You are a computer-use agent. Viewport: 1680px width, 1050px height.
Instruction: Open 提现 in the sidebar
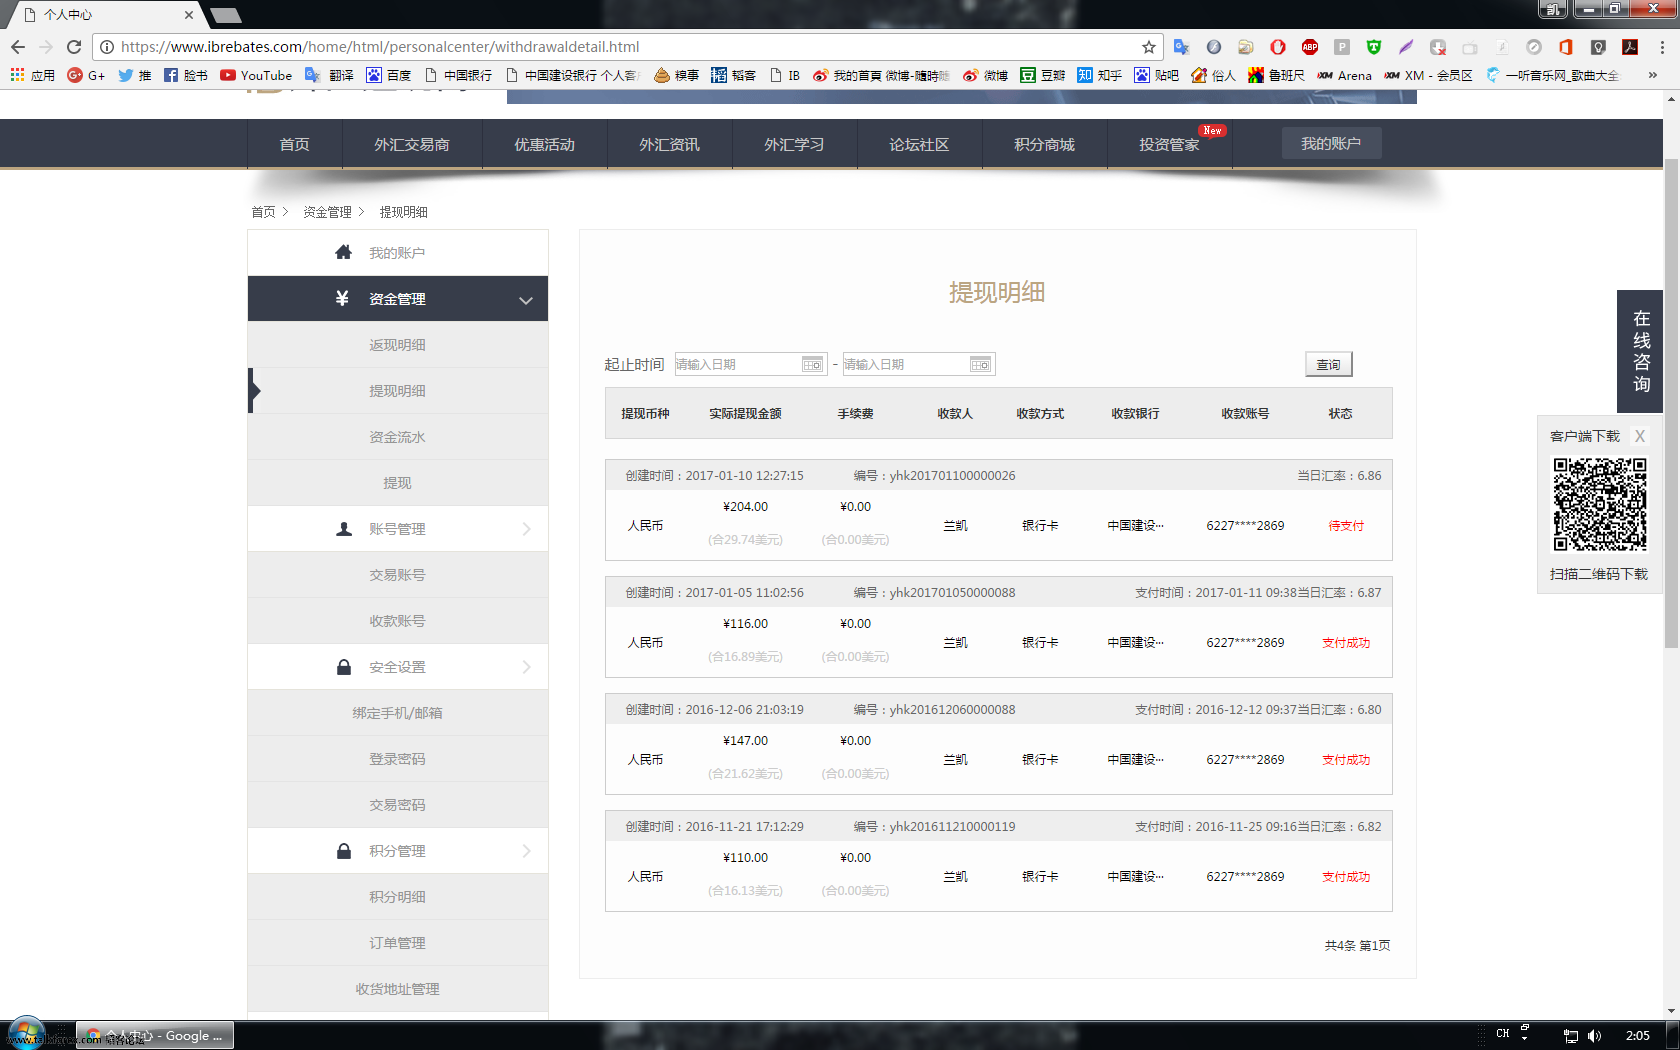398,483
